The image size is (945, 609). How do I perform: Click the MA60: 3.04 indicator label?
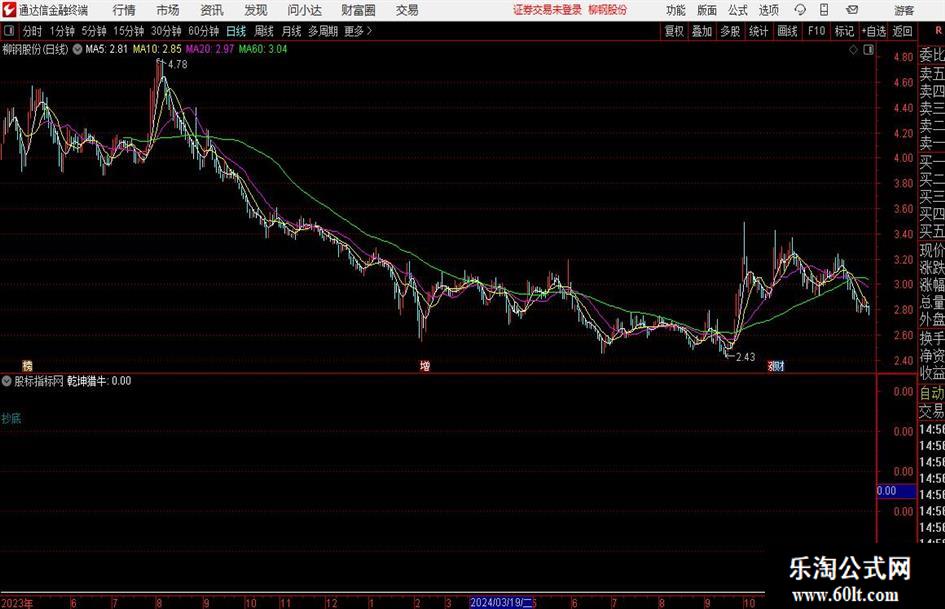point(263,49)
